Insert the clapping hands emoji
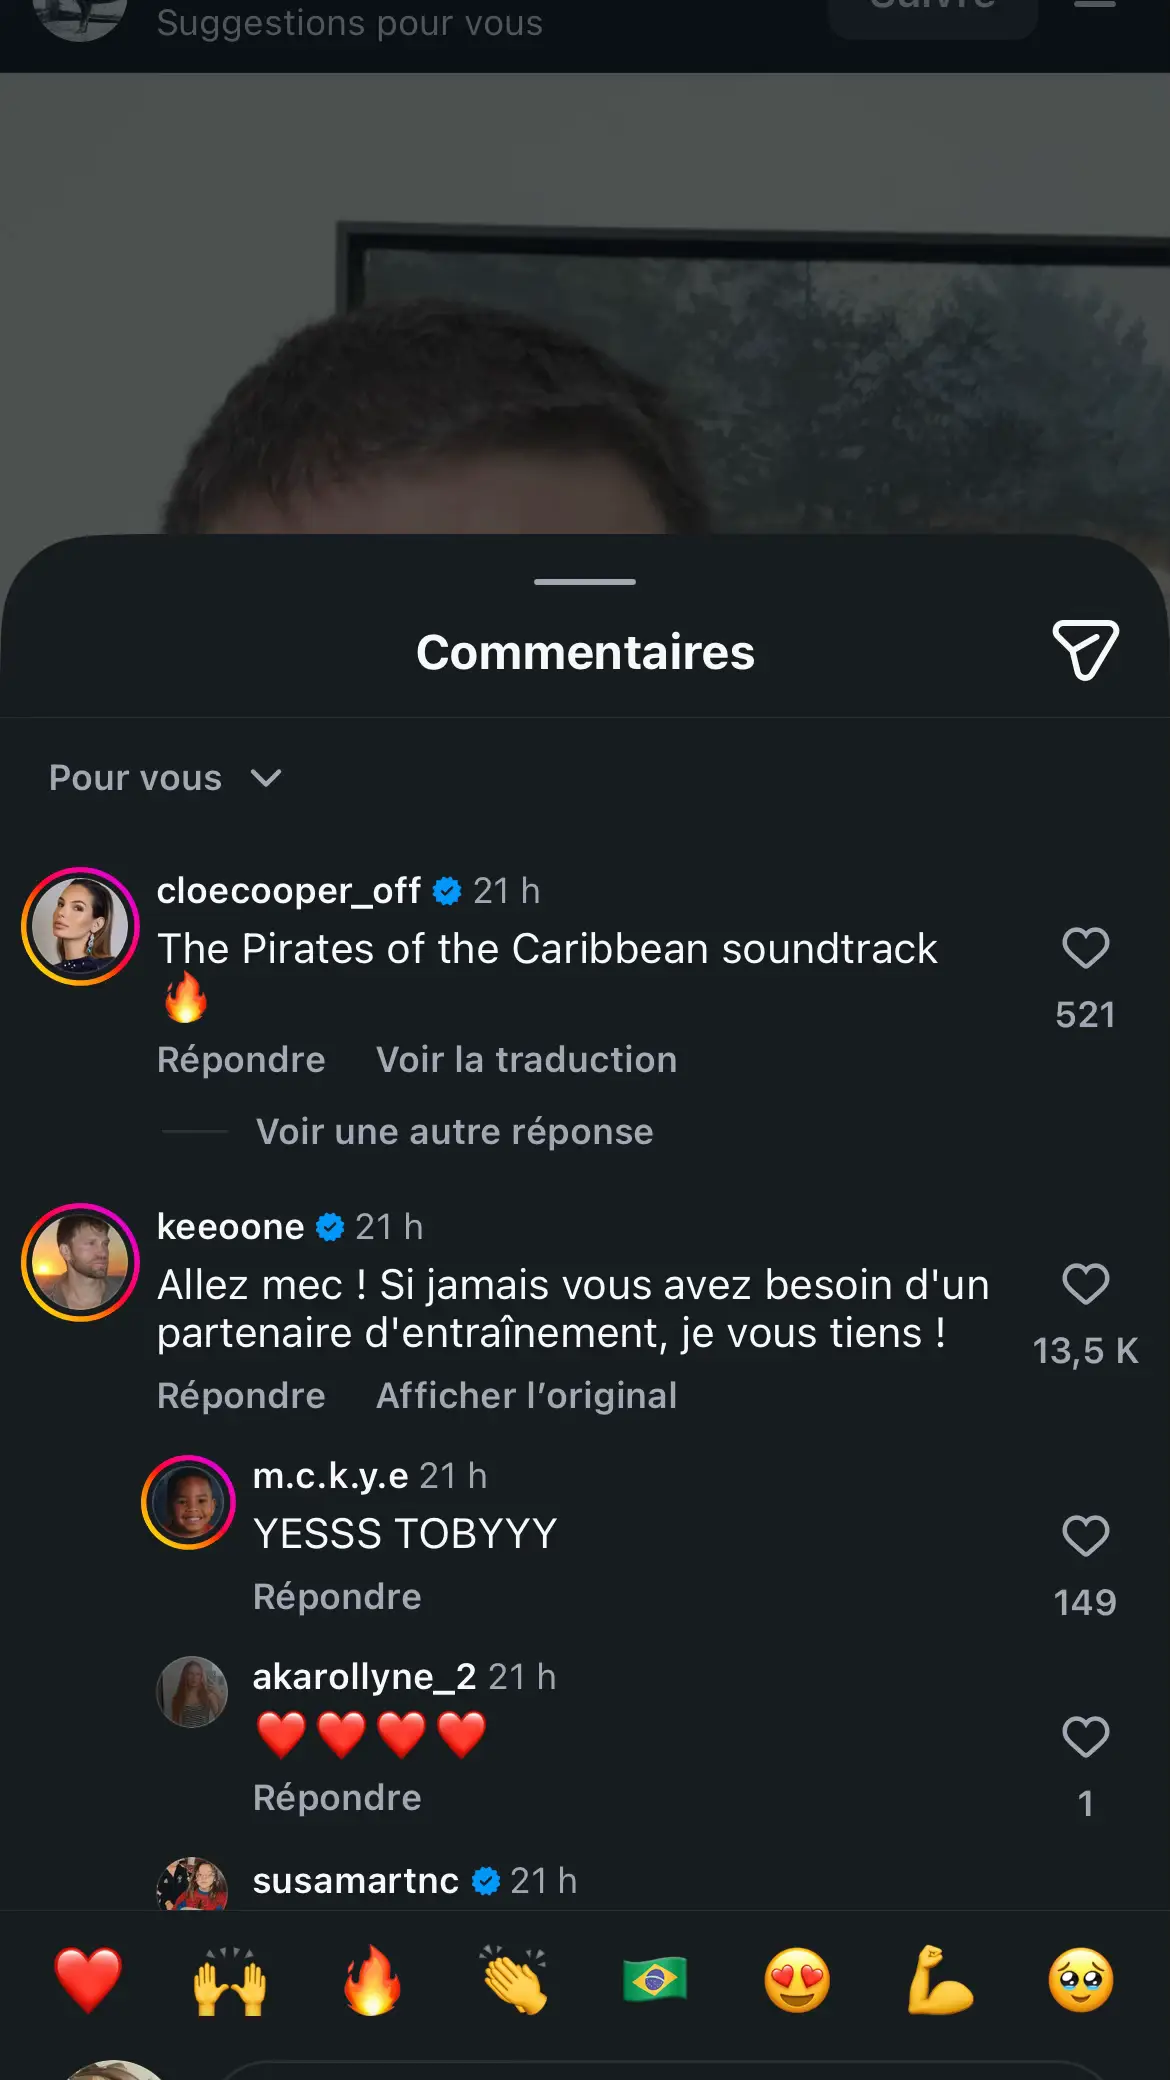The image size is (1170, 2080). pyautogui.click(x=514, y=1980)
